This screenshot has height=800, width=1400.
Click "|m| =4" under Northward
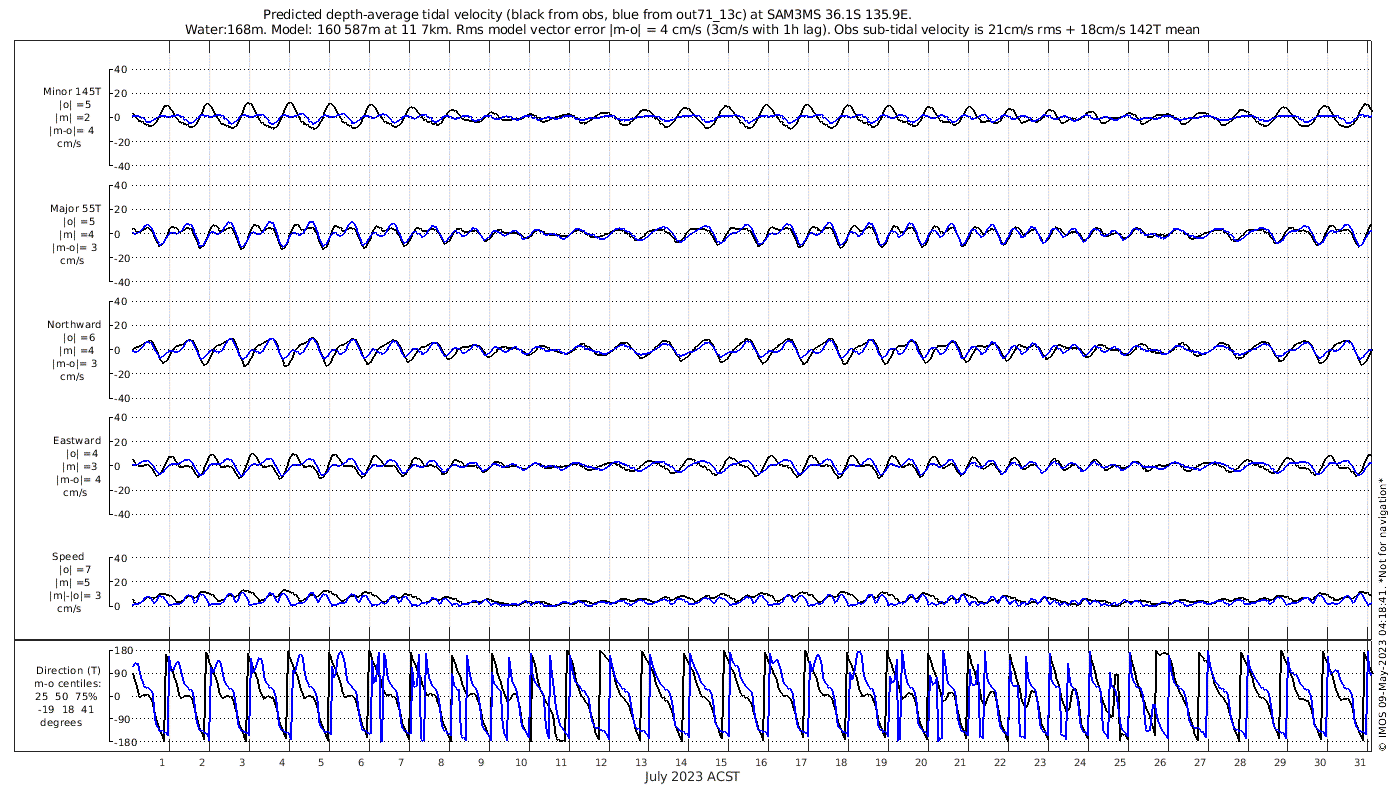pyautogui.click(x=77, y=350)
